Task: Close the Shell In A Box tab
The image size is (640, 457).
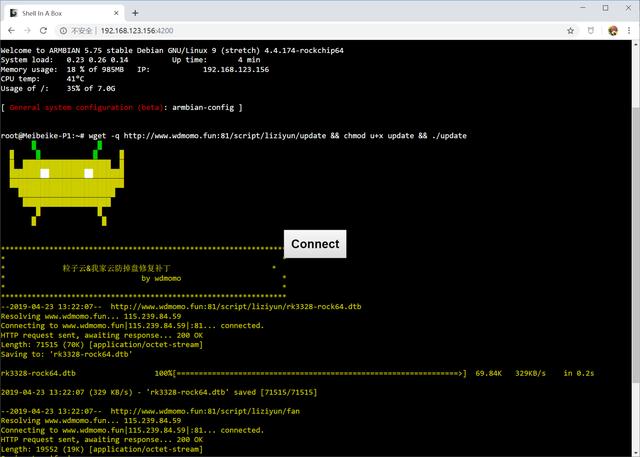Action: [116, 13]
